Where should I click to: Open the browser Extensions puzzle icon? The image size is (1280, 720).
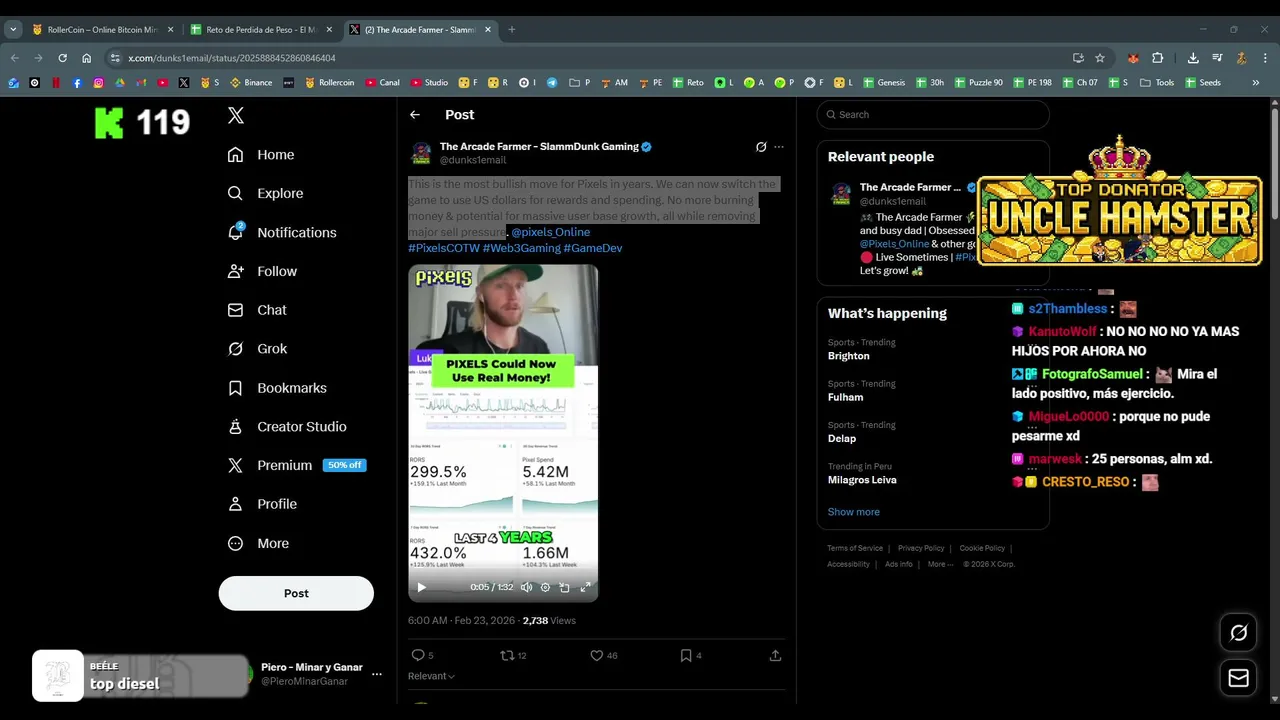(1158, 58)
